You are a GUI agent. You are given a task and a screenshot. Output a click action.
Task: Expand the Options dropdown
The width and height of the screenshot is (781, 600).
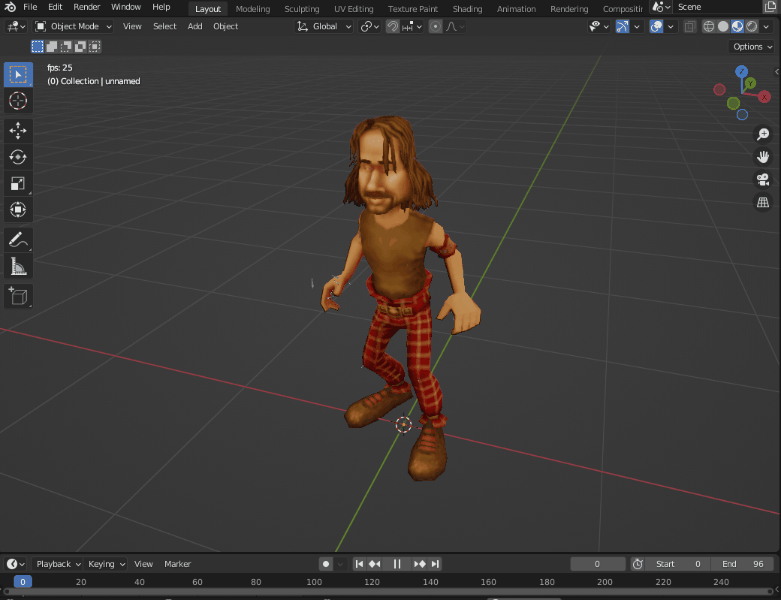click(x=752, y=47)
